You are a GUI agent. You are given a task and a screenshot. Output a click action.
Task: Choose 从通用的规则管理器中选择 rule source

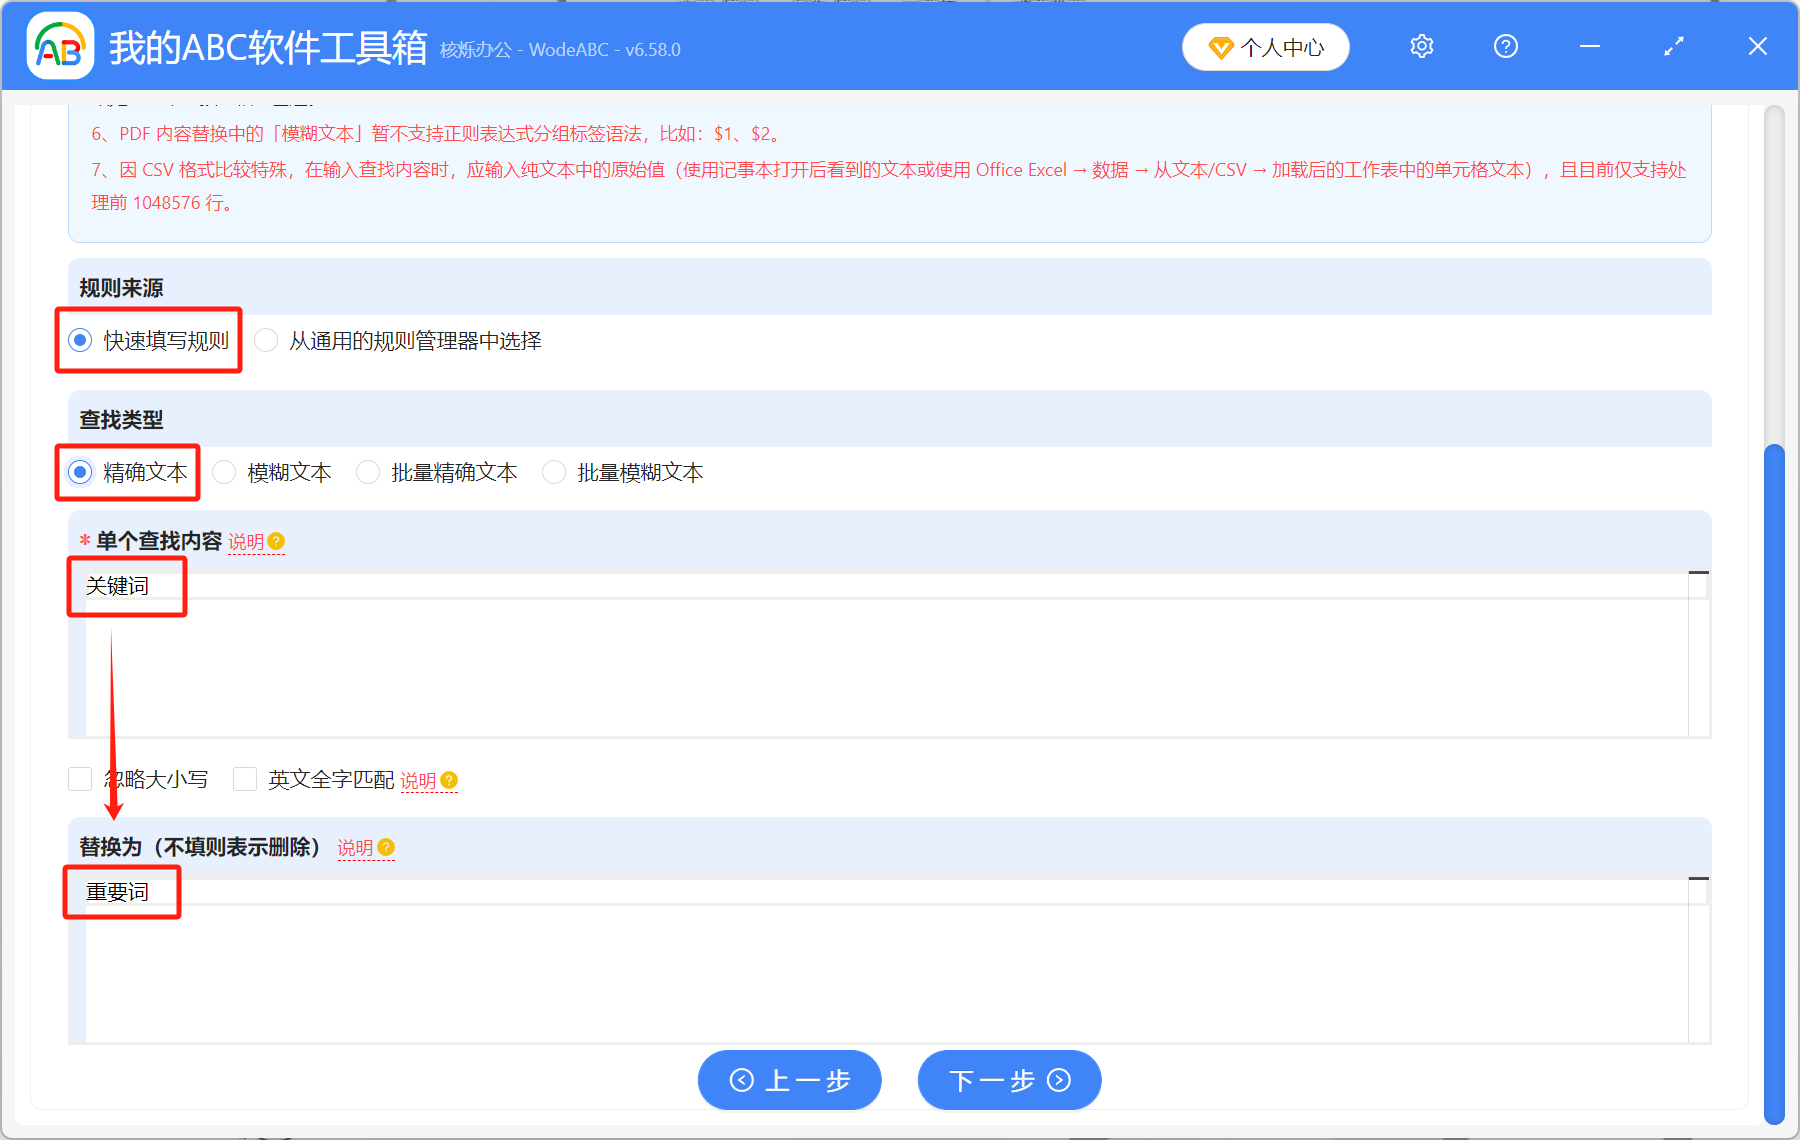point(266,341)
